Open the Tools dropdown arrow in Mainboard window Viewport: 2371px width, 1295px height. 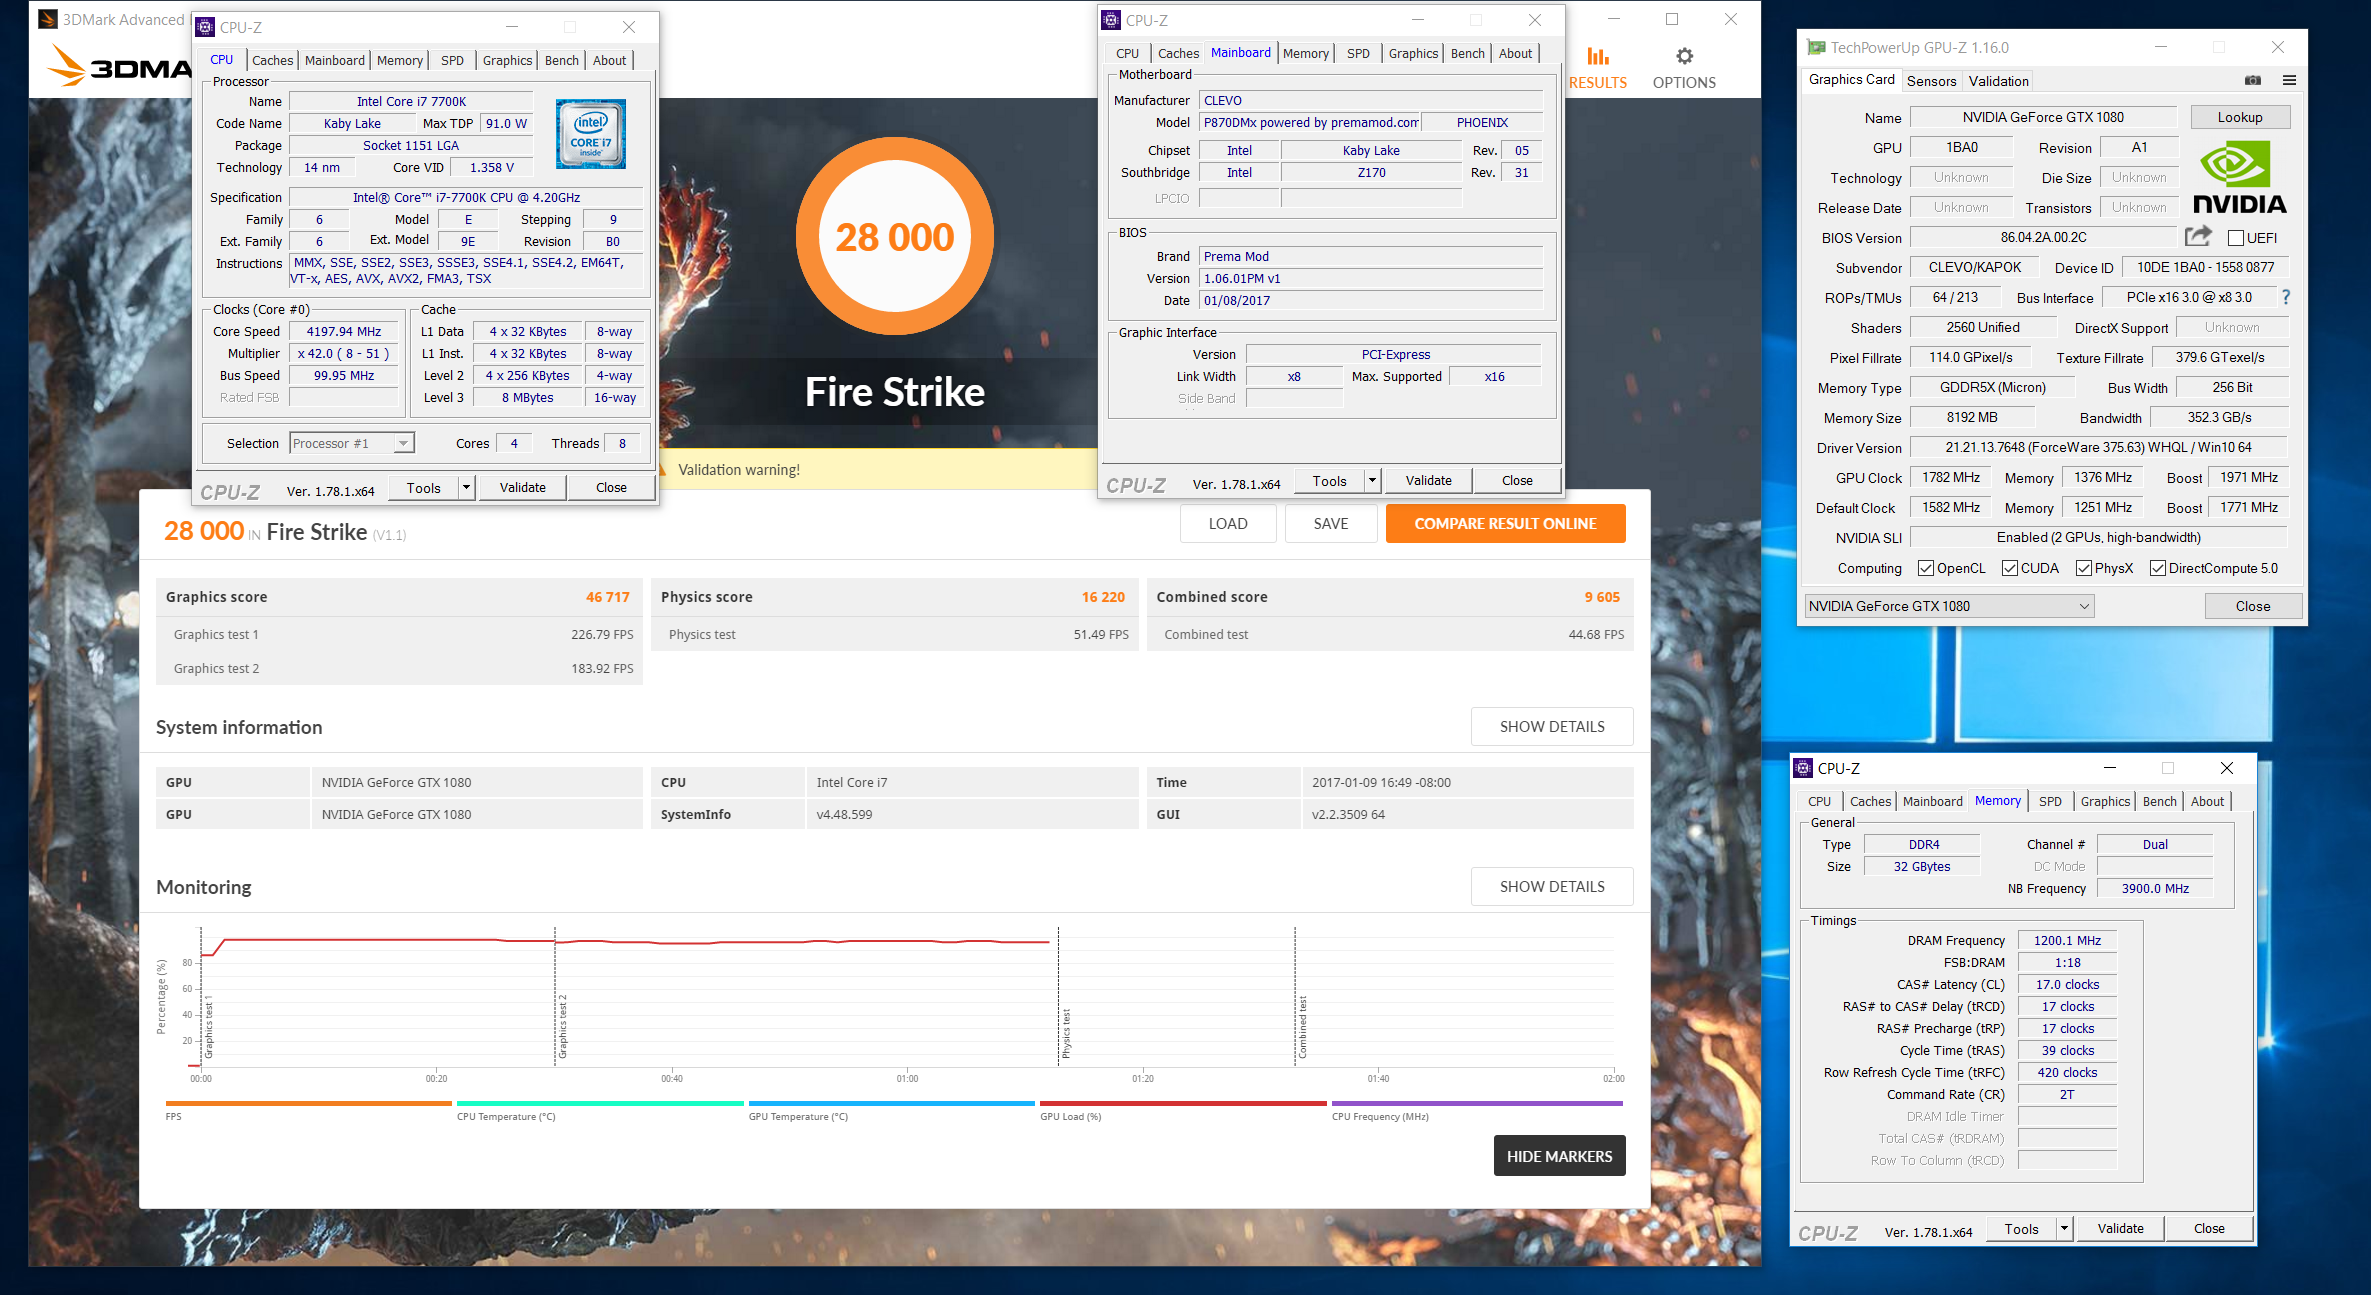[x=1372, y=481]
